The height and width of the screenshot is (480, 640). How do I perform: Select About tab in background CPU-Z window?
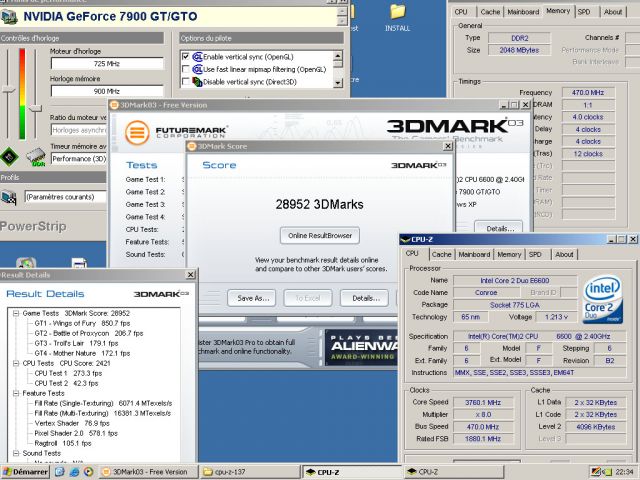tap(613, 12)
